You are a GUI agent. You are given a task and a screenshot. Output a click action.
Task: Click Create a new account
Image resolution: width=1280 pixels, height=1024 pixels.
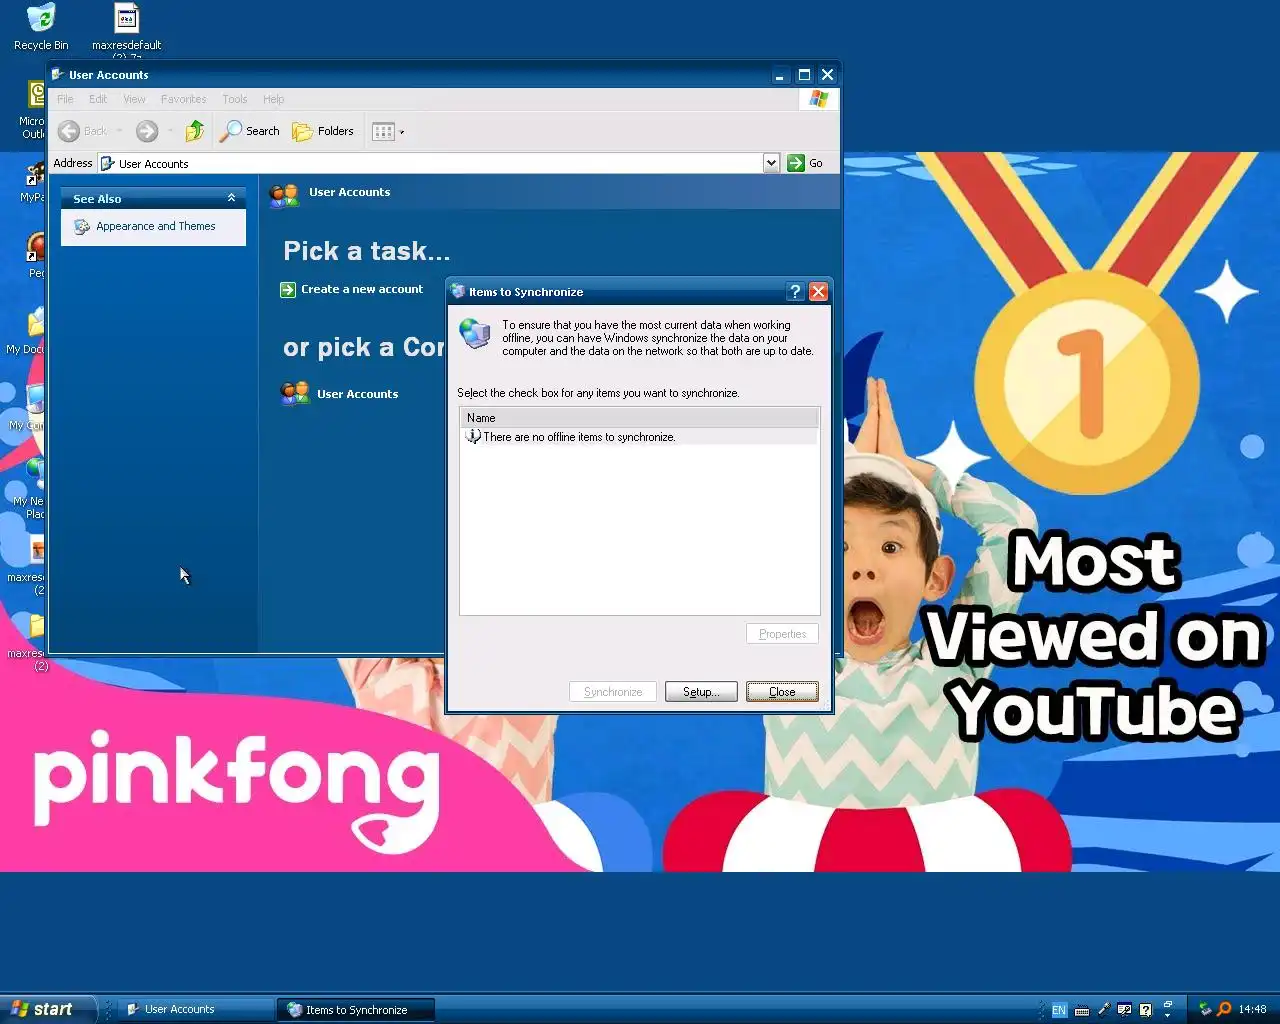[x=362, y=289]
